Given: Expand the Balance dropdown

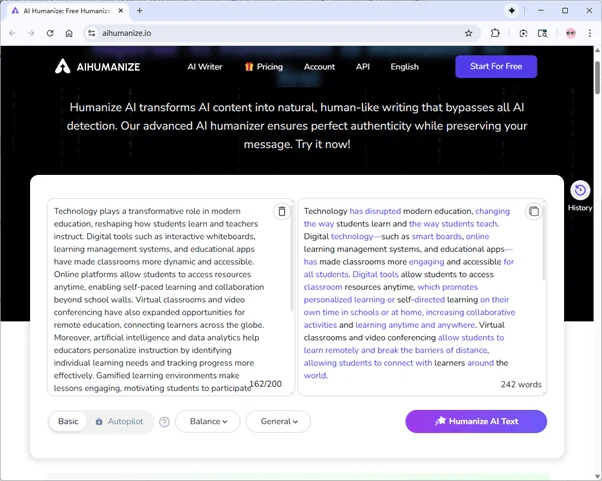Looking at the screenshot, I should point(208,422).
